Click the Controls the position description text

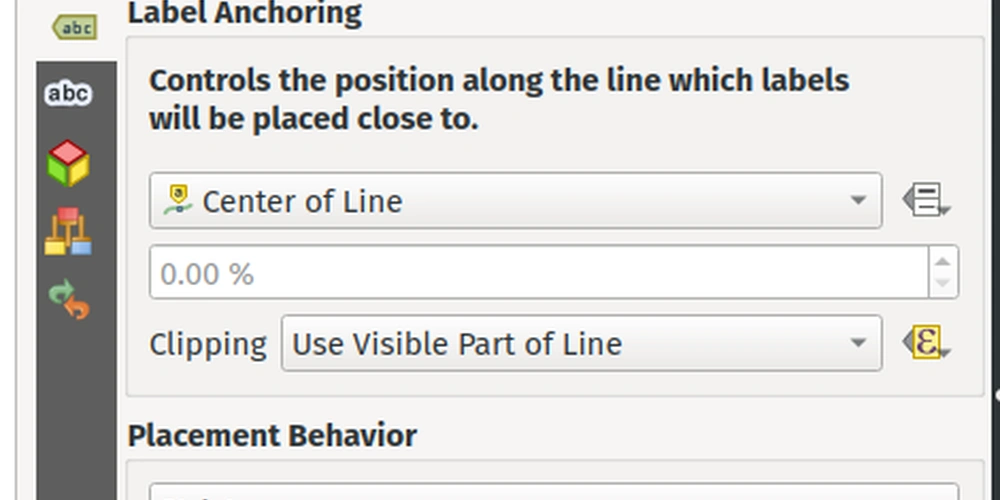pos(499,99)
